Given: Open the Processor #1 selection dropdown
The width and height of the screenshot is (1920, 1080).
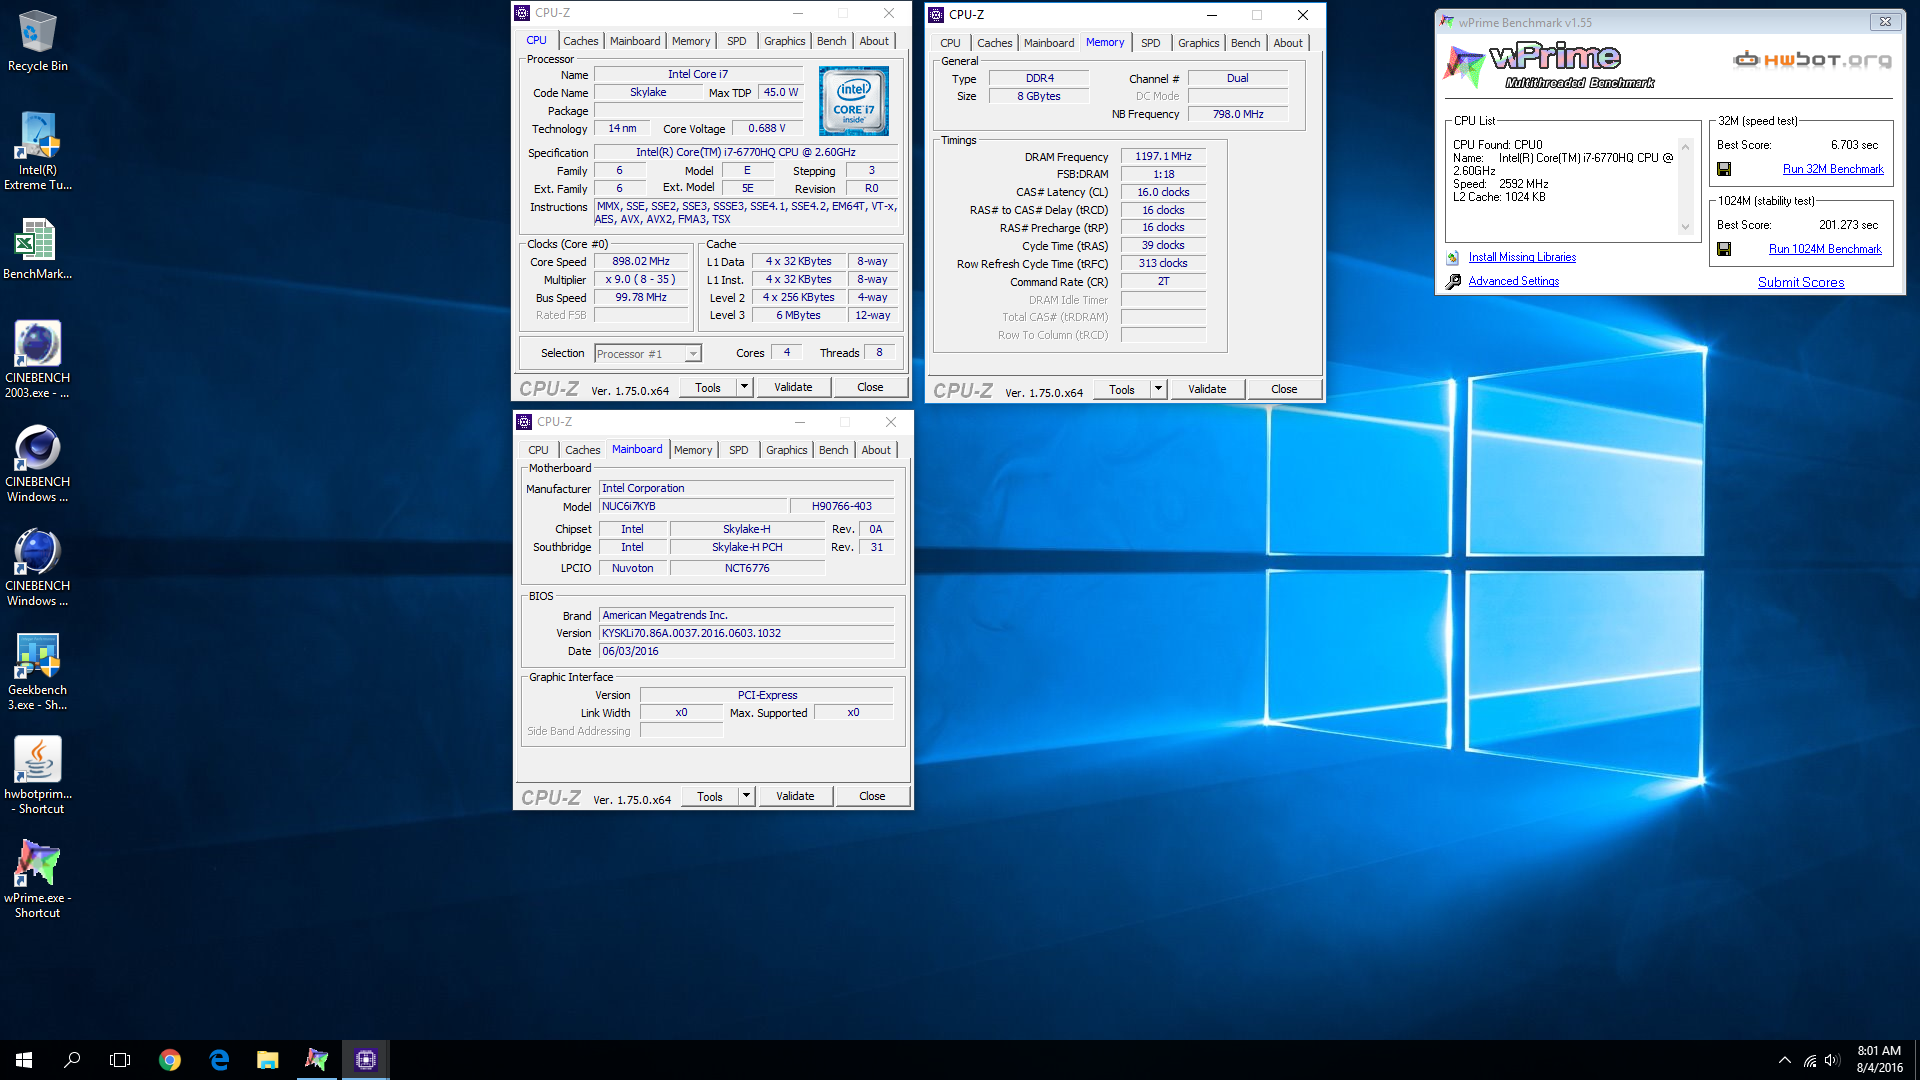Looking at the screenshot, I should point(648,354).
